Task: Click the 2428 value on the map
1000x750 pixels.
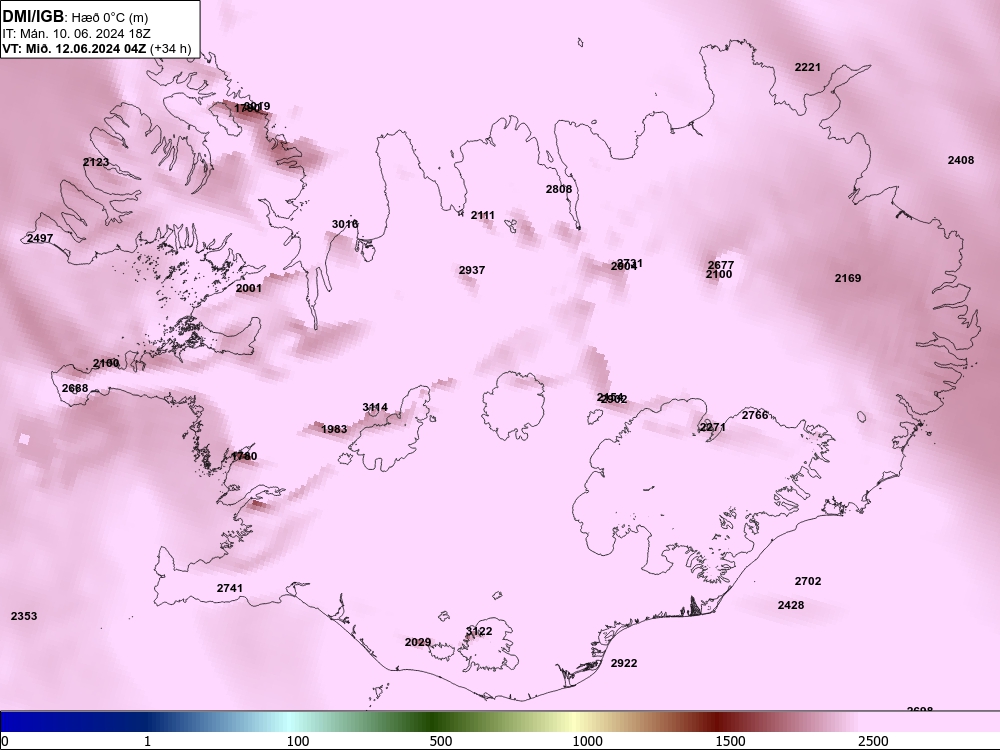Action: tap(791, 605)
